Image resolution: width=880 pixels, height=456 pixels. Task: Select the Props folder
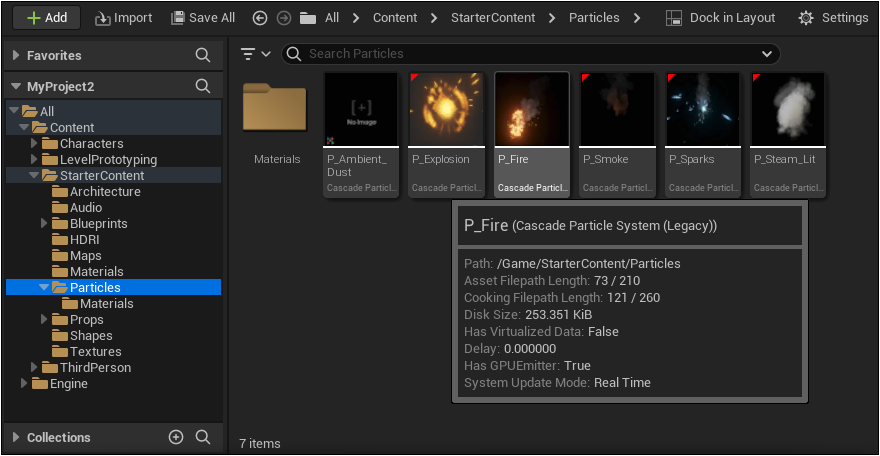coord(78,320)
